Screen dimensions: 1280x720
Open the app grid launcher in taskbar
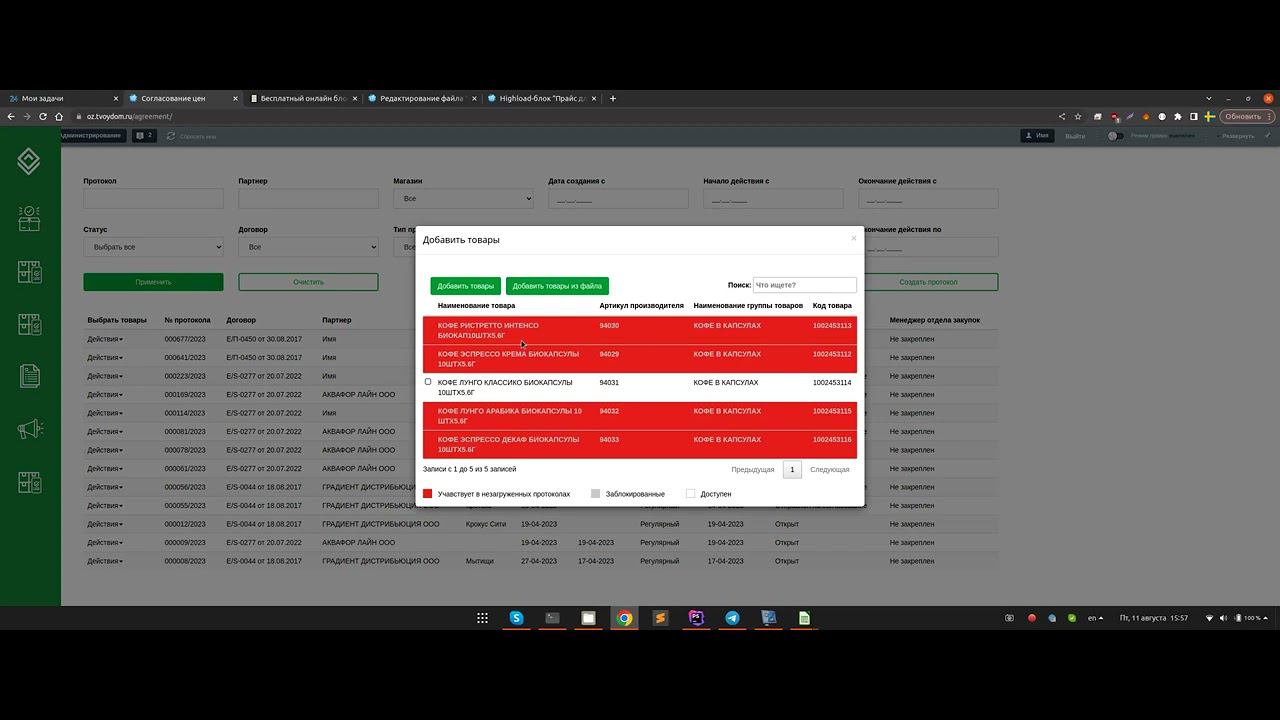[x=482, y=618]
